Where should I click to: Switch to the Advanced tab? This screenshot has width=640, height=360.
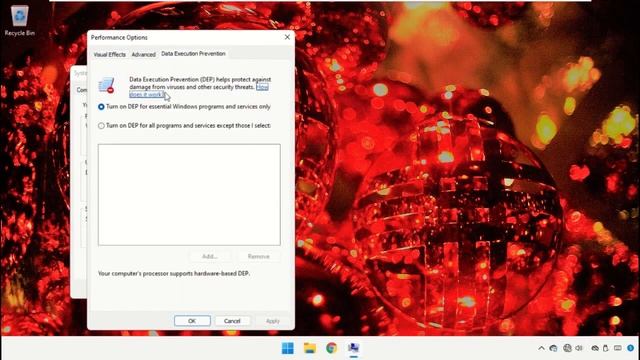pos(143,54)
